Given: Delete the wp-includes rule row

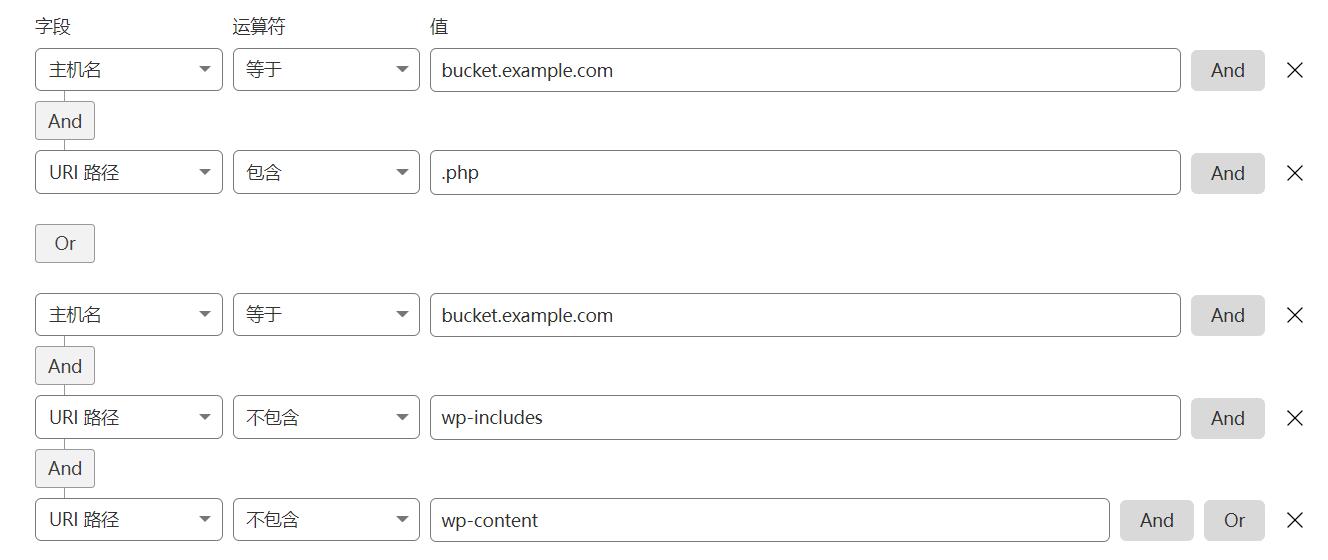Looking at the screenshot, I should (1294, 418).
